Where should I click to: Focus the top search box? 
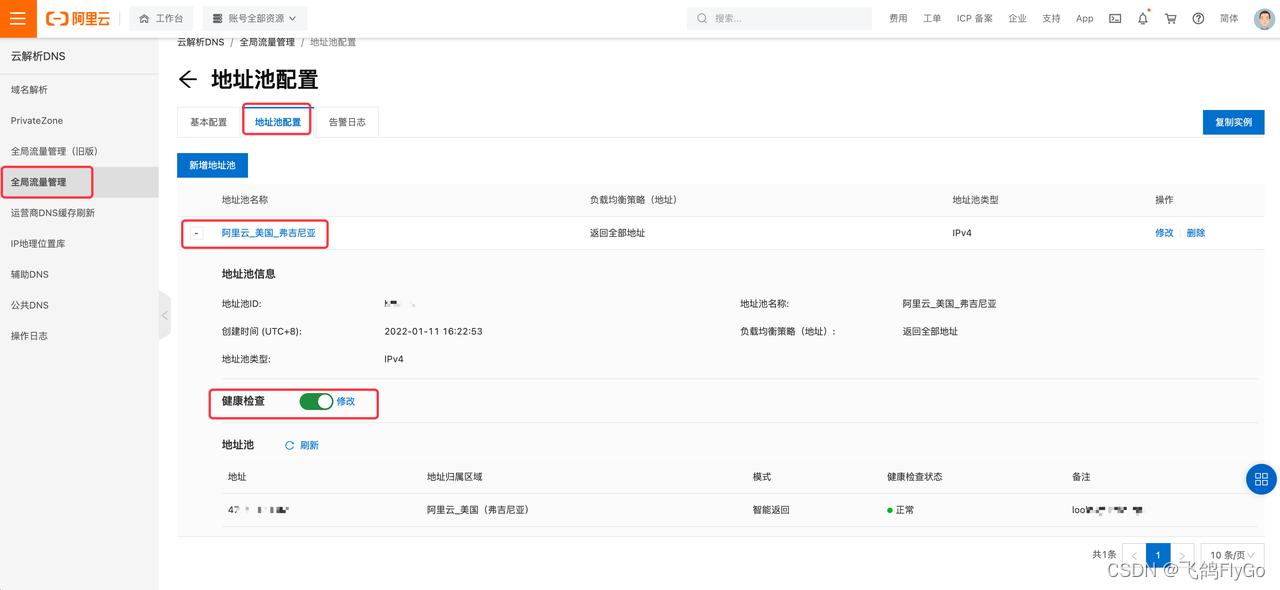click(779, 18)
